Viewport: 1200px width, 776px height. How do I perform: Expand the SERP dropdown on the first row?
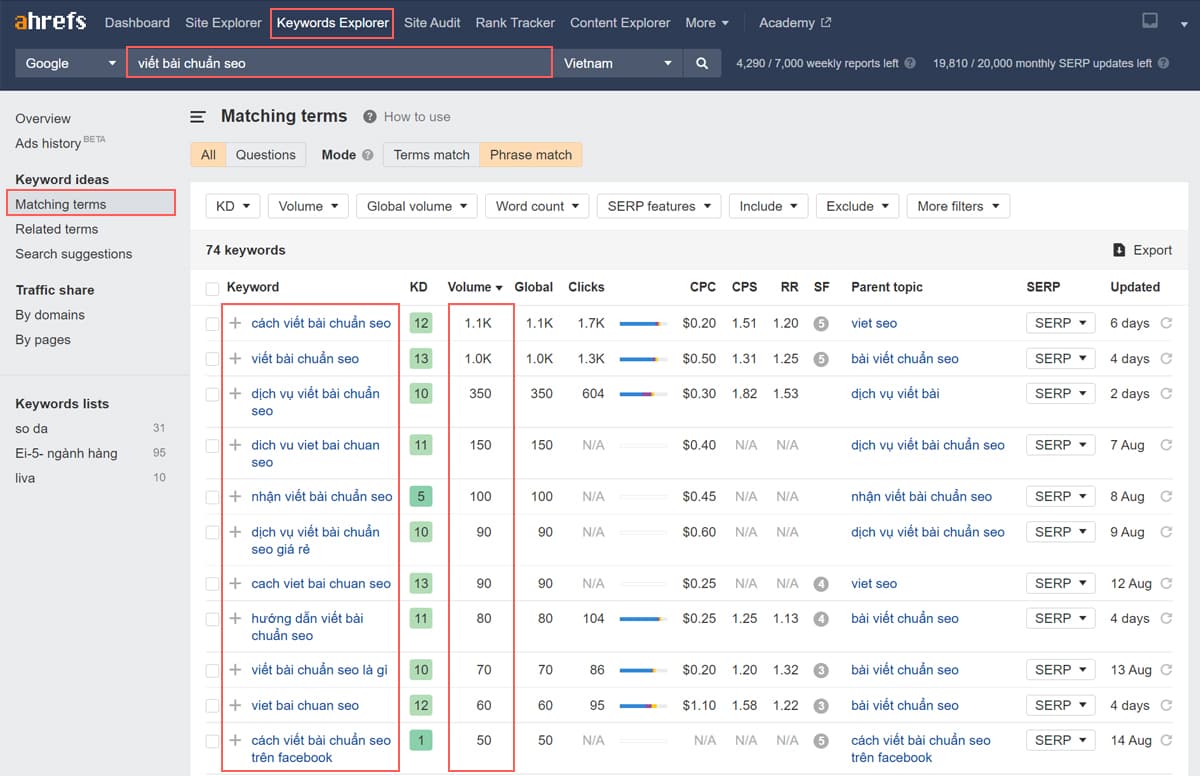coord(1059,323)
